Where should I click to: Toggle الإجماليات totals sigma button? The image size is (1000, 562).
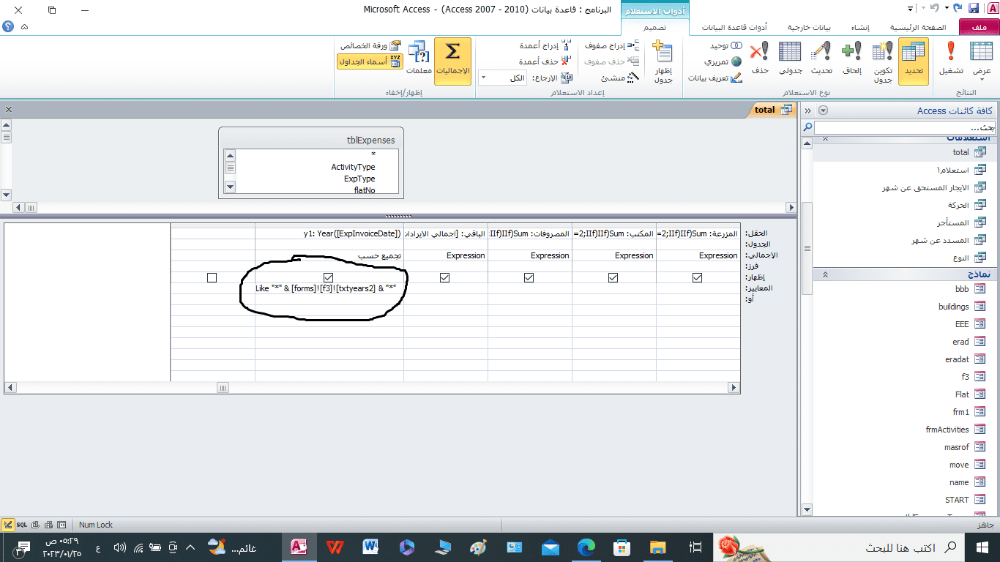pos(453,61)
